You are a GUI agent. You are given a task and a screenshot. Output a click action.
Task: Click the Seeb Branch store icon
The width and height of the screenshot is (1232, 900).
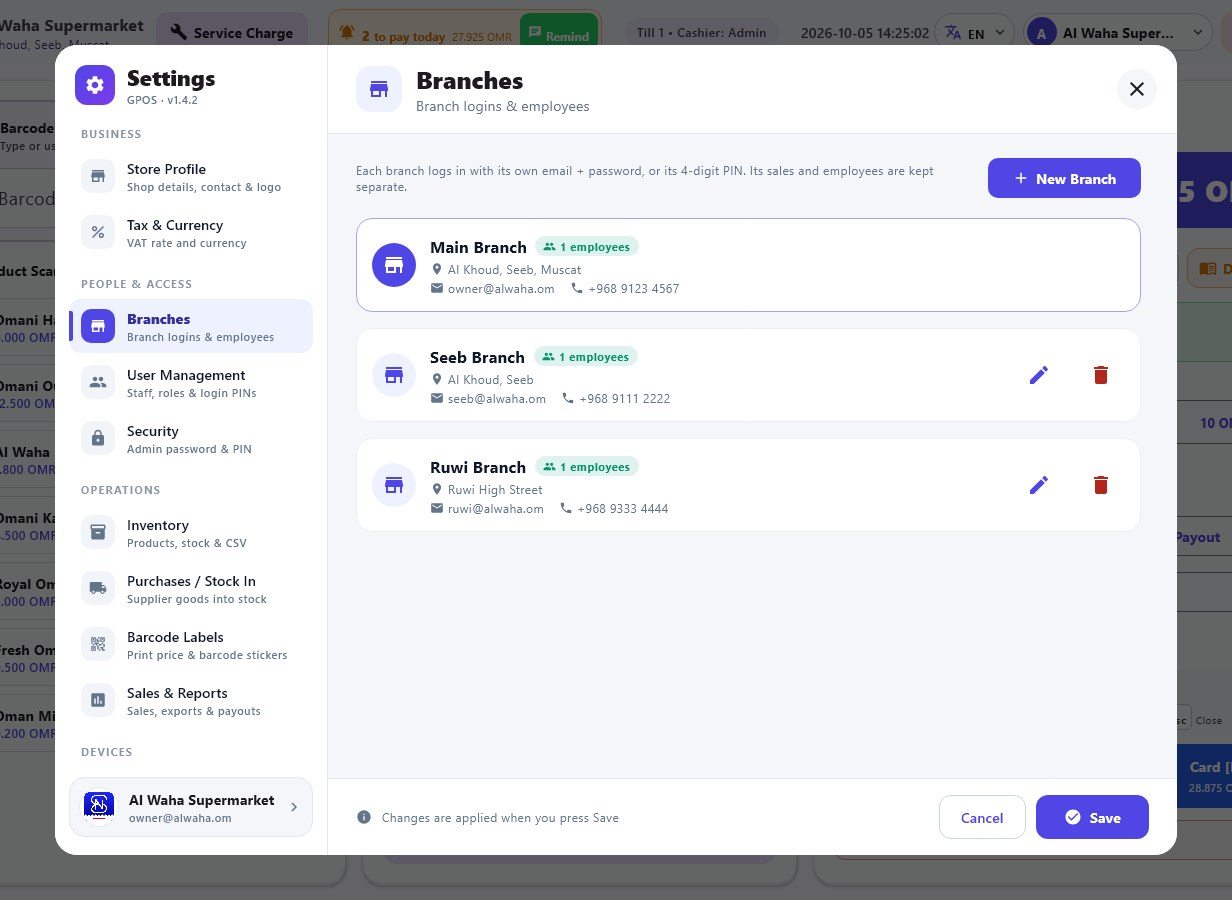tap(394, 375)
